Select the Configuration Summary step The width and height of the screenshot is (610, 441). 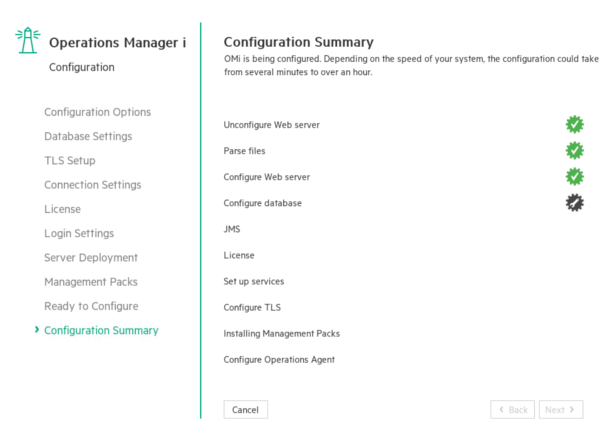pos(101,330)
